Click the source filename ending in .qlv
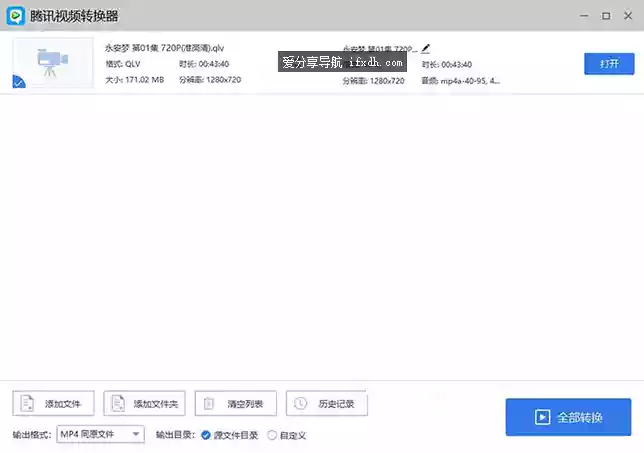The height and width of the screenshot is (453, 644). tap(164, 48)
